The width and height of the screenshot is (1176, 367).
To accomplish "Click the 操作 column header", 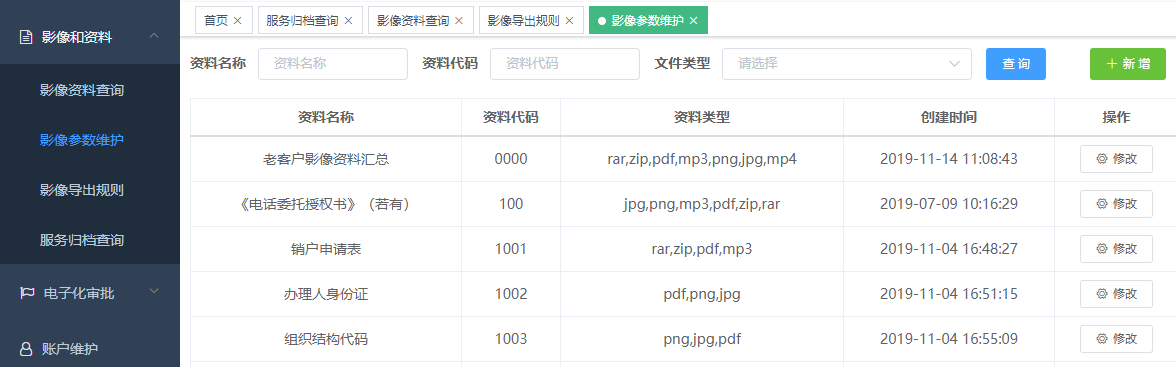I will pos(1116,118).
